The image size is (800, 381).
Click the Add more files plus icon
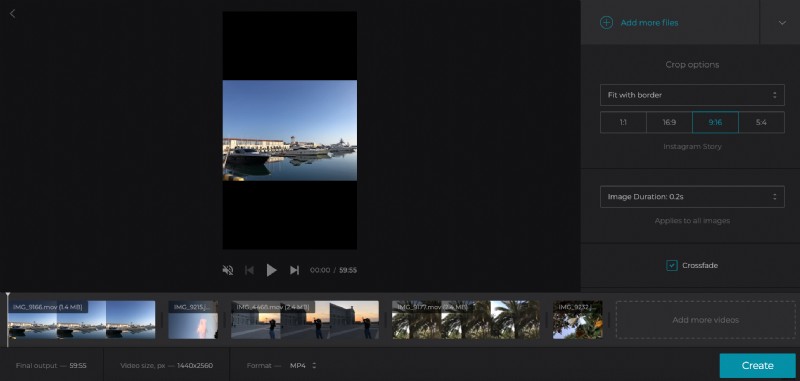(606, 22)
